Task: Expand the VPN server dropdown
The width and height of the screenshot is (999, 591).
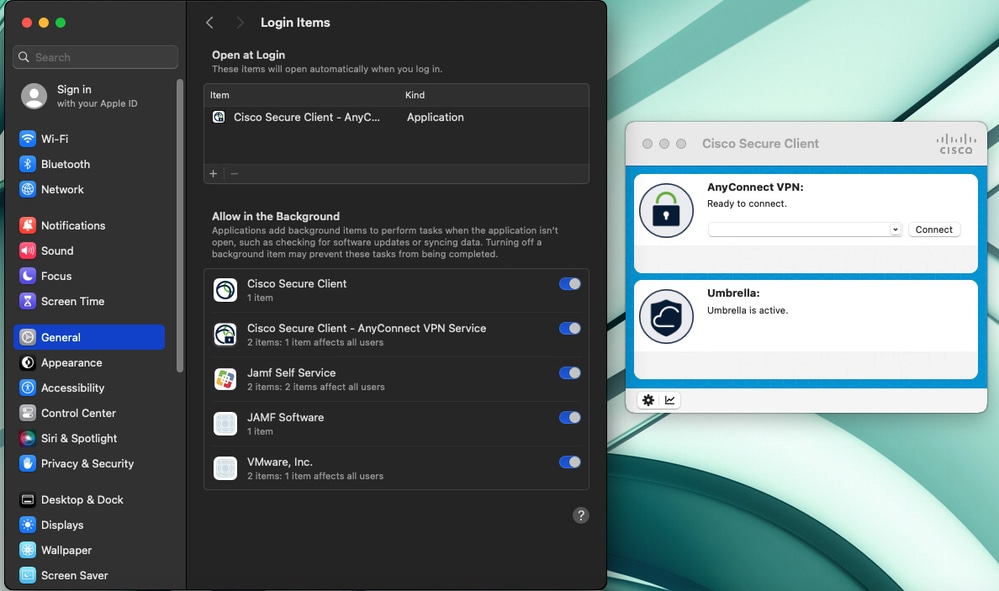Action: 895,230
